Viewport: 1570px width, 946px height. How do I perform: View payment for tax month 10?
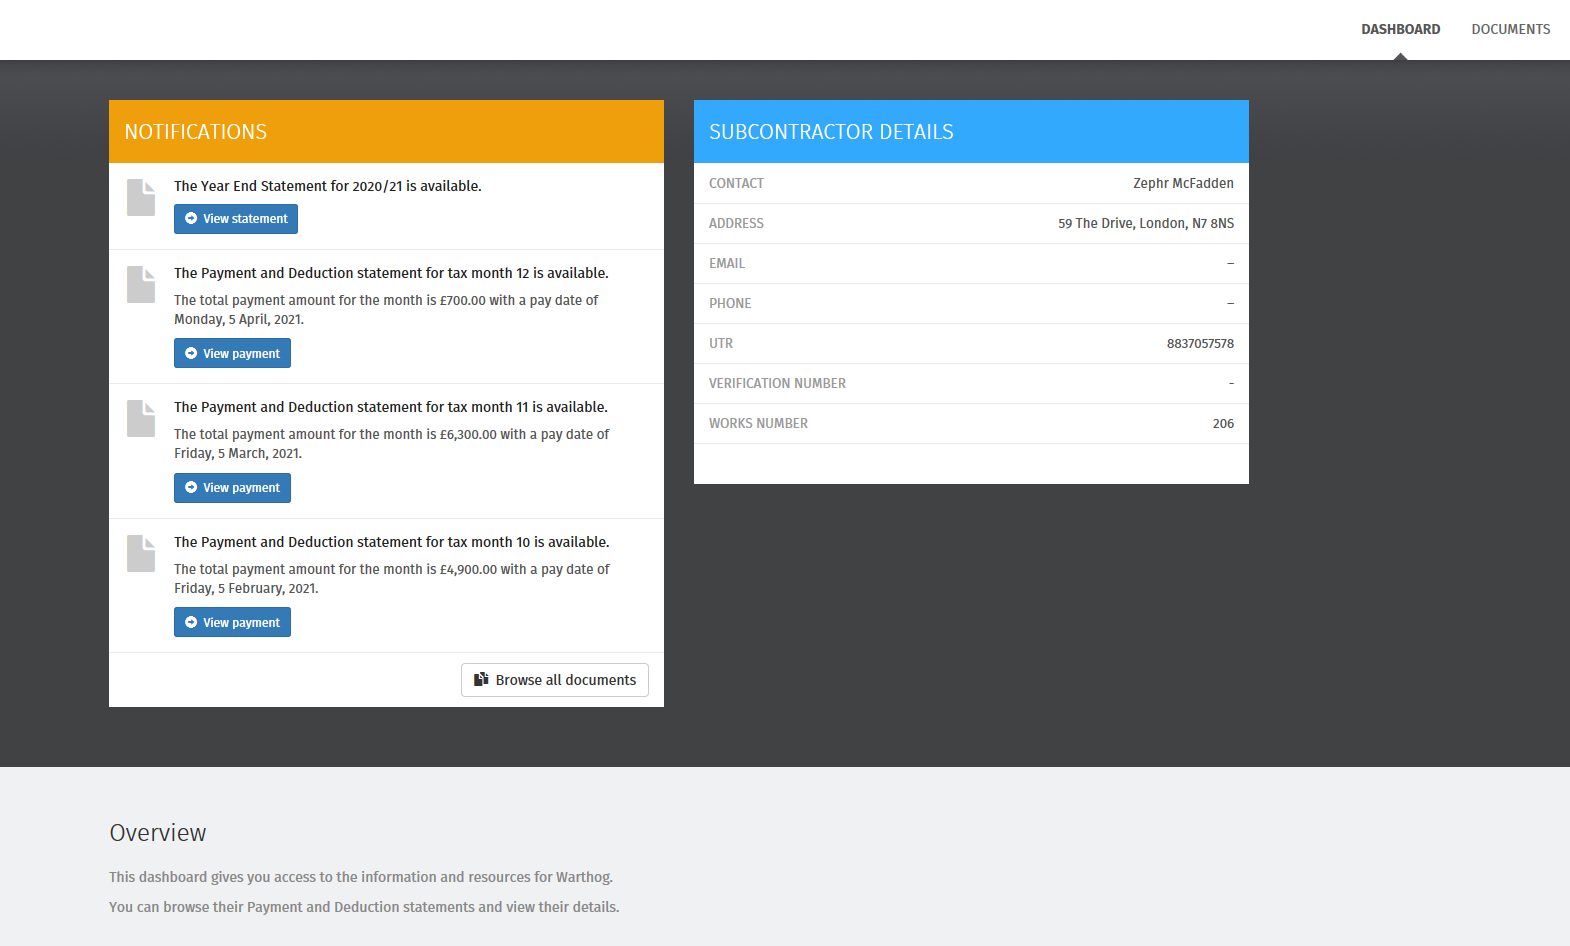(232, 622)
